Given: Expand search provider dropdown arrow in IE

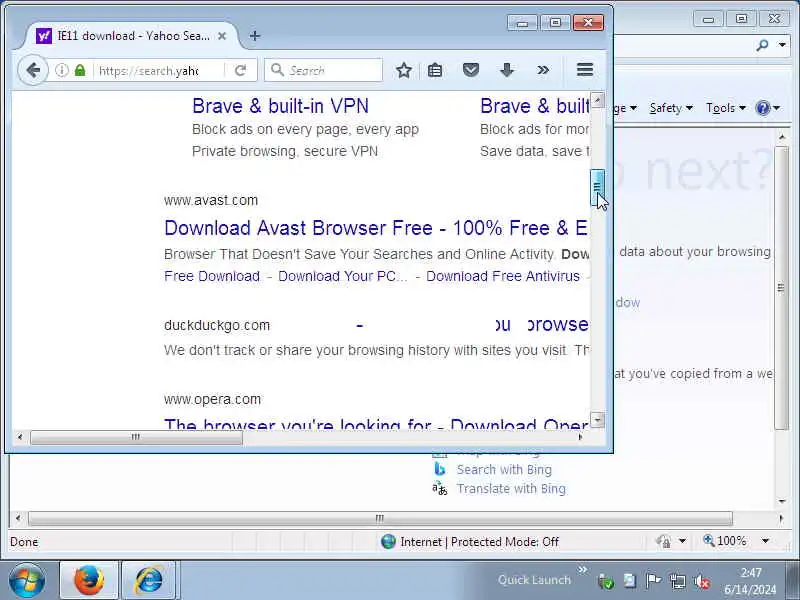Looking at the screenshot, I should [x=782, y=45].
